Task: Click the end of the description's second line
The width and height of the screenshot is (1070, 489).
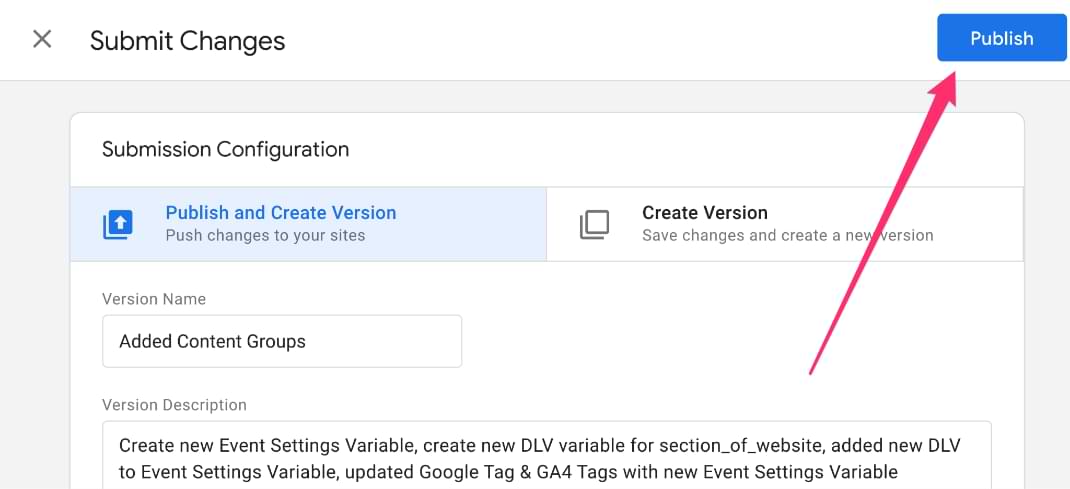Action: tap(899, 471)
